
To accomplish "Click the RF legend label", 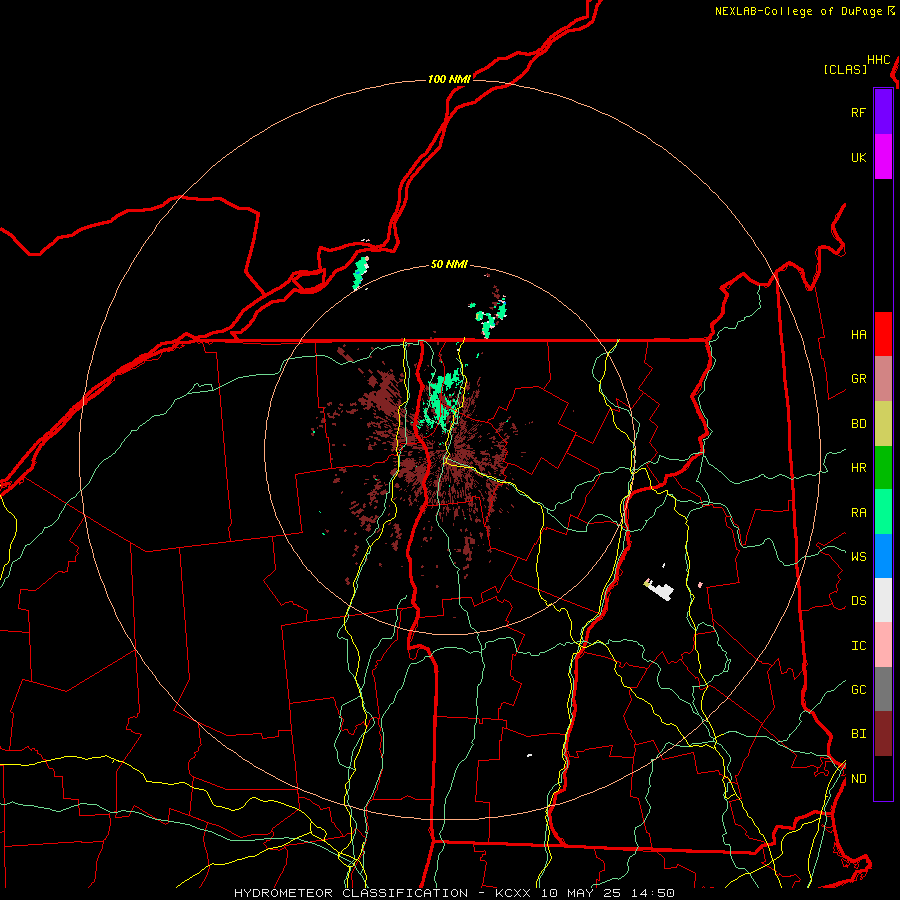I will pos(858,112).
